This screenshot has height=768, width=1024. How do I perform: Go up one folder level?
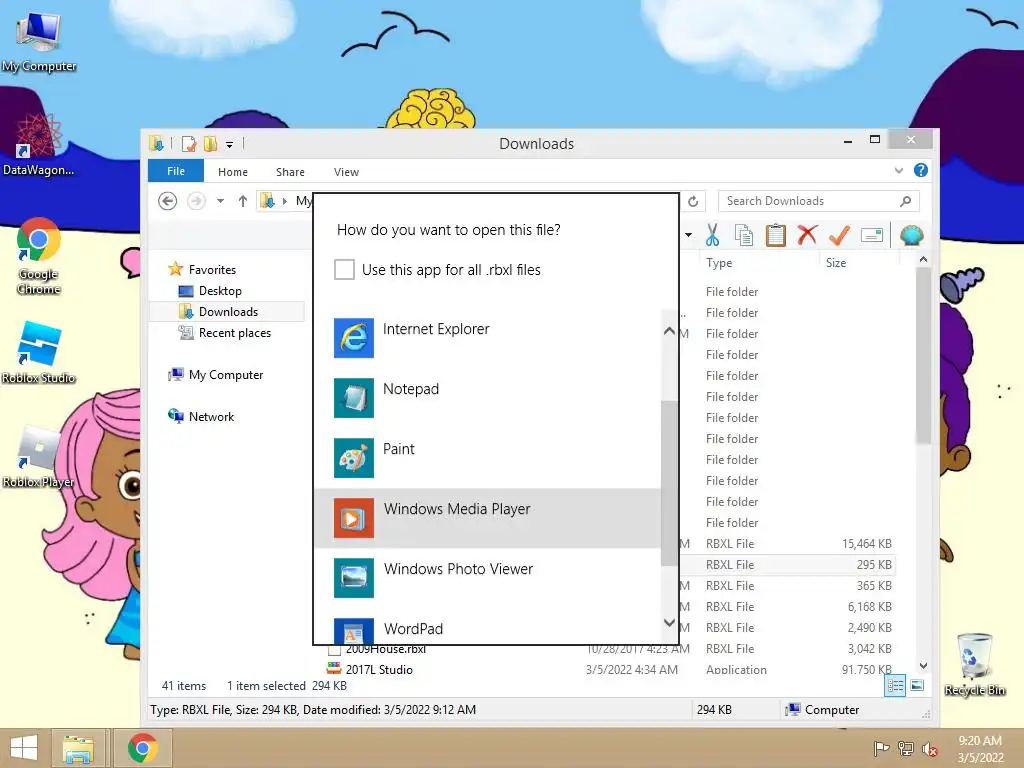pos(243,201)
